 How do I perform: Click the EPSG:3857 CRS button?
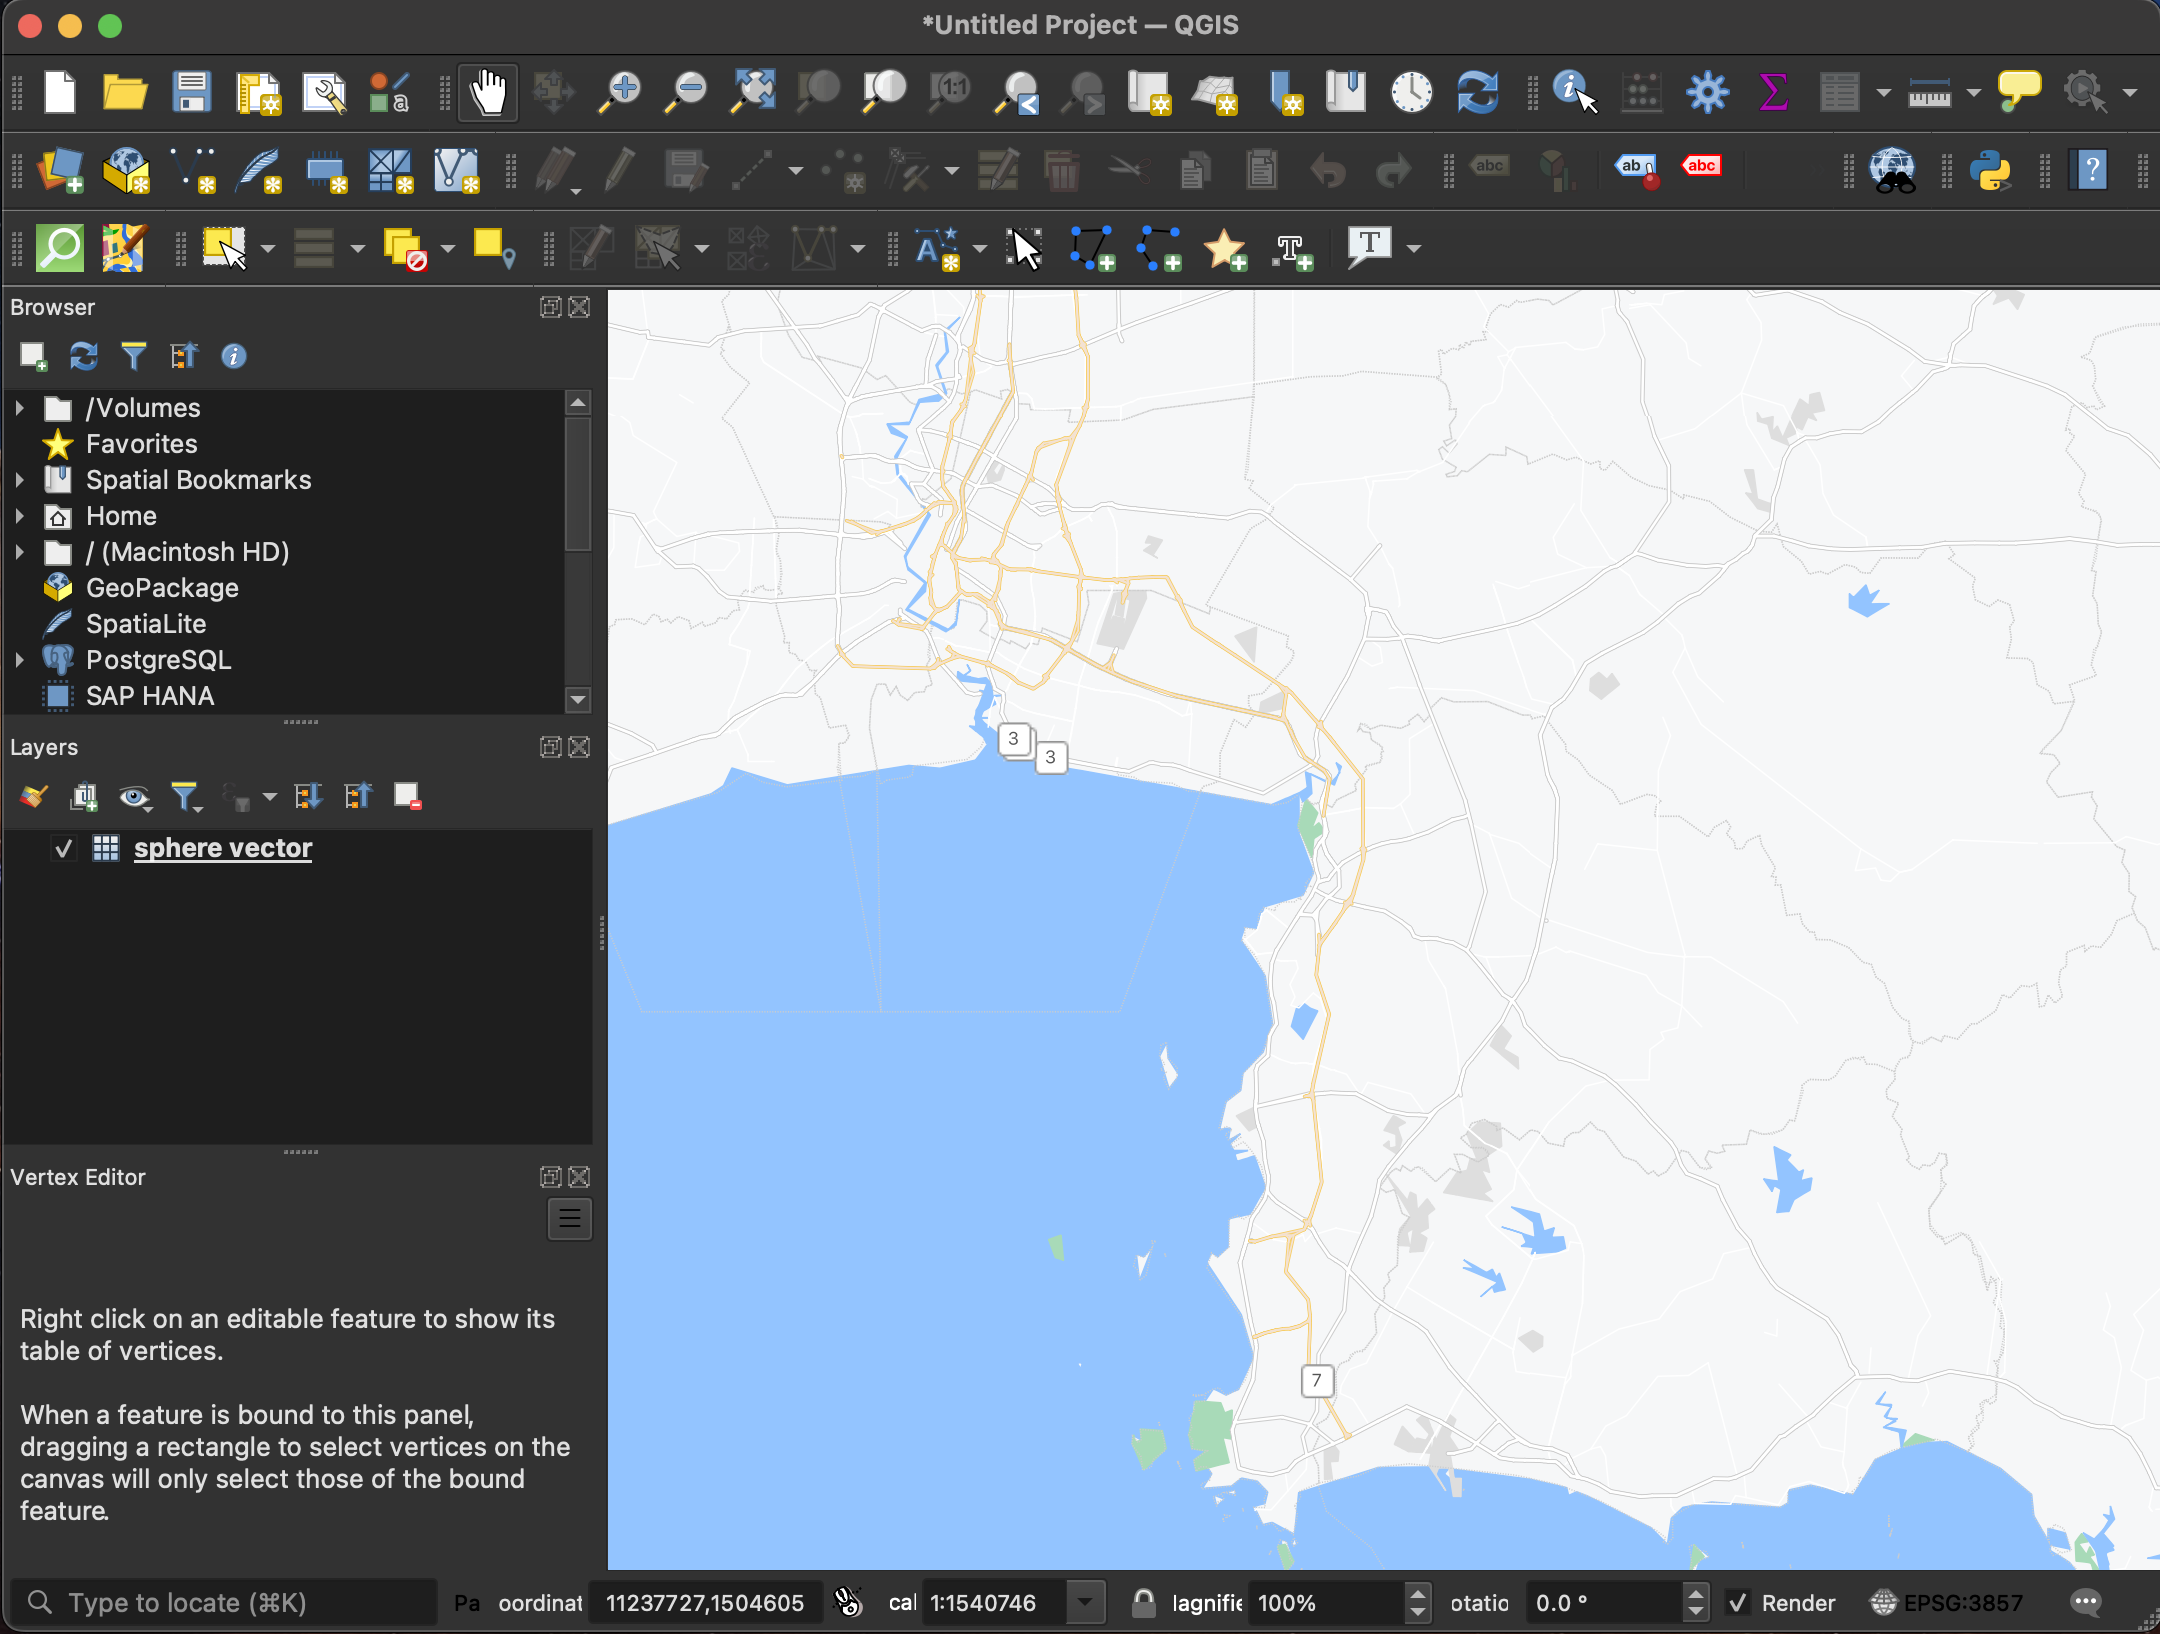(1946, 1603)
